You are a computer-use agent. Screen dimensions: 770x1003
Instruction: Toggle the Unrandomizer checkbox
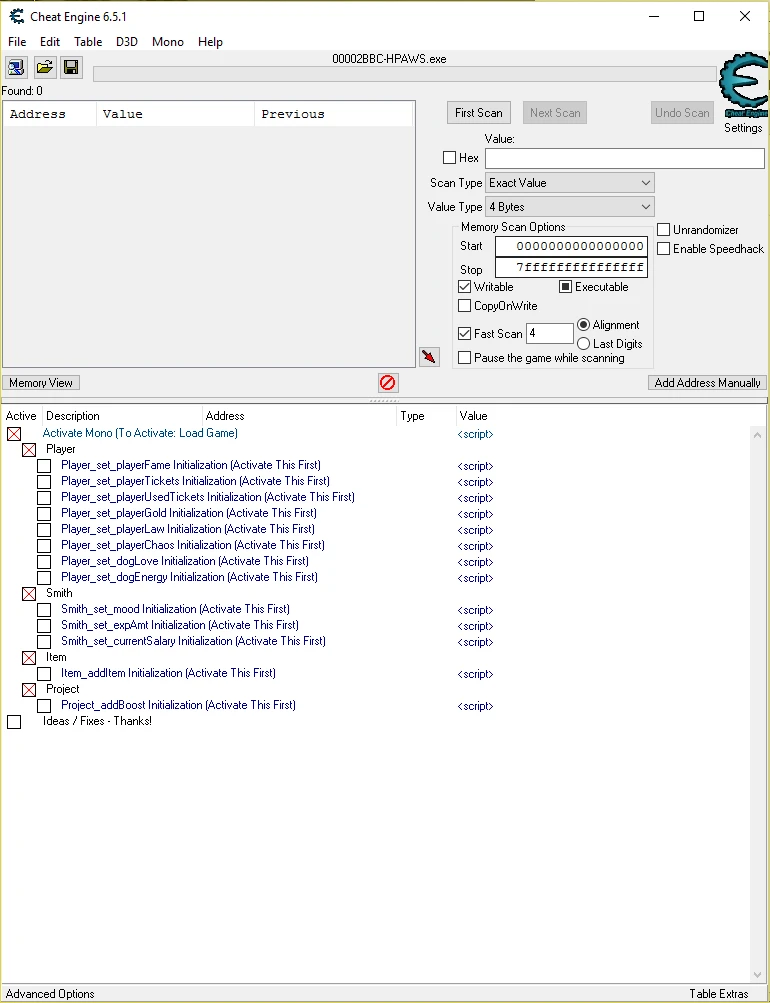[x=663, y=230]
